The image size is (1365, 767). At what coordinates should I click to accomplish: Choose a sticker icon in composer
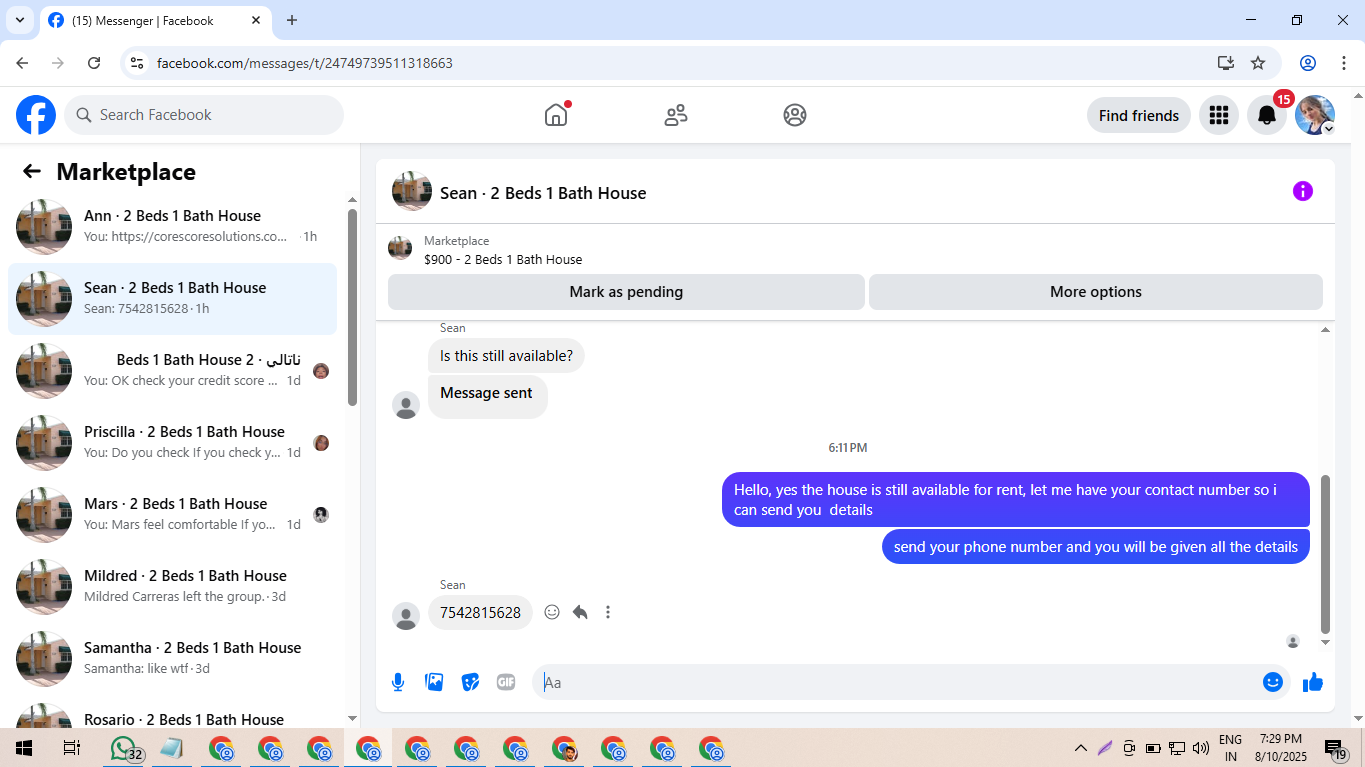pyautogui.click(x=470, y=682)
